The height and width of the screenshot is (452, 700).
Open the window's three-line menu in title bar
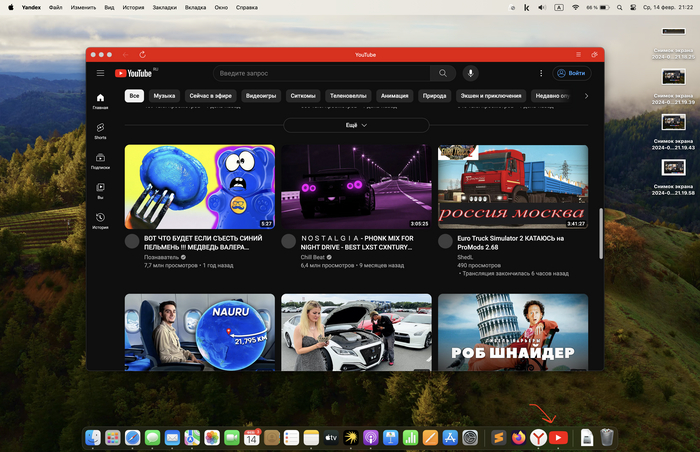[x=579, y=54]
